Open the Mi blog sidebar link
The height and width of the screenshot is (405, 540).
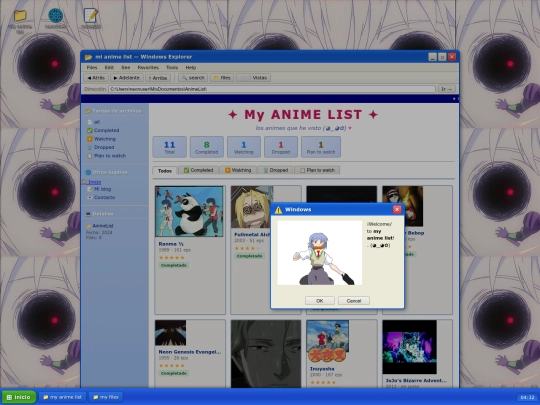click(99, 189)
